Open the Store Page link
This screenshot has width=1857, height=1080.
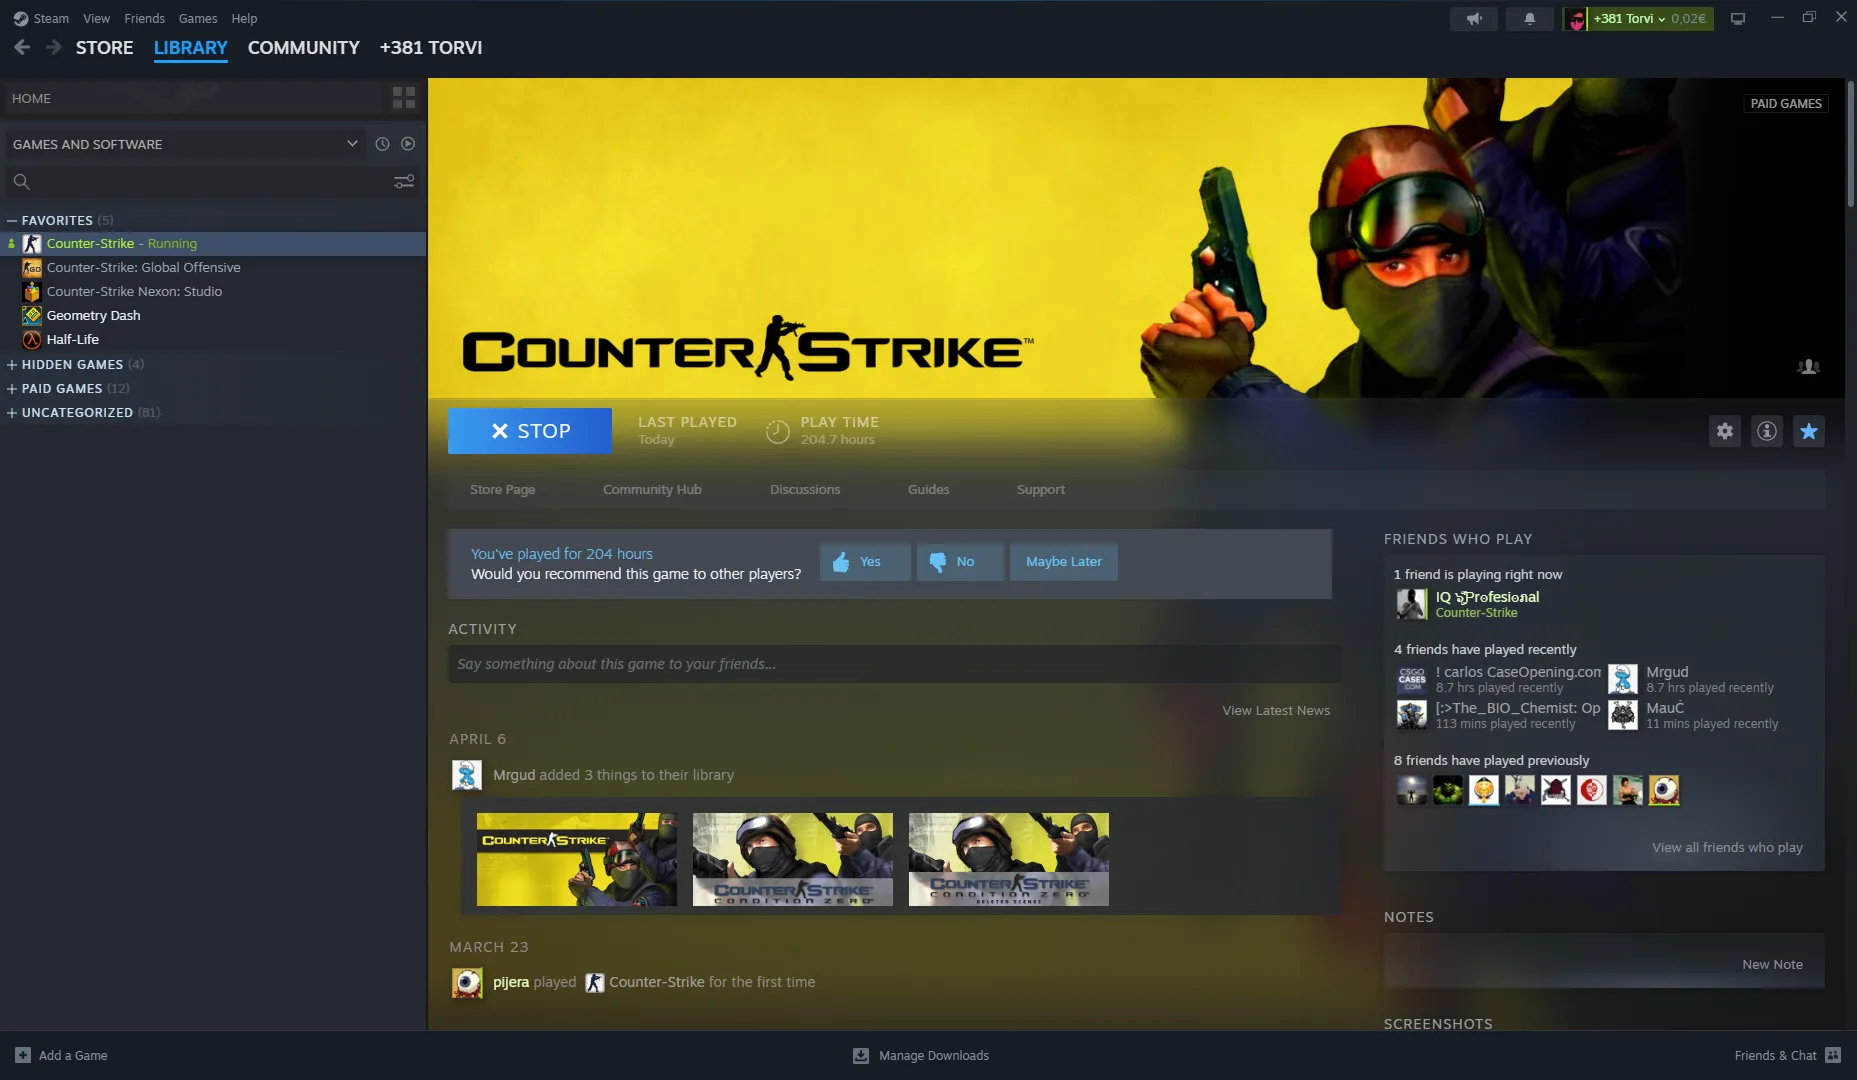[x=503, y=490]
